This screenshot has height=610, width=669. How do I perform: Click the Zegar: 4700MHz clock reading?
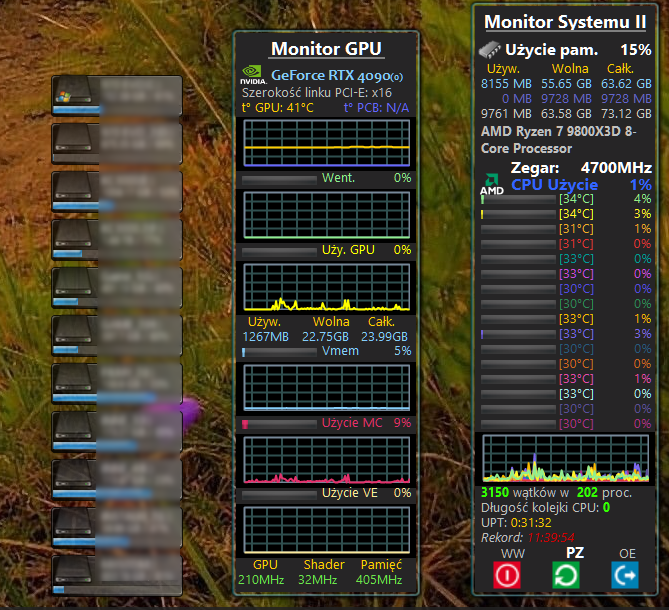(x=581, y=168)
